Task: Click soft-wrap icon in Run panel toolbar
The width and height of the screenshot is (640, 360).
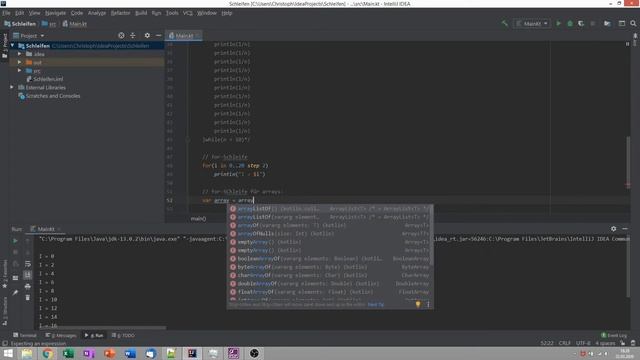Action: pyautogui.click(x=28, y=264)
